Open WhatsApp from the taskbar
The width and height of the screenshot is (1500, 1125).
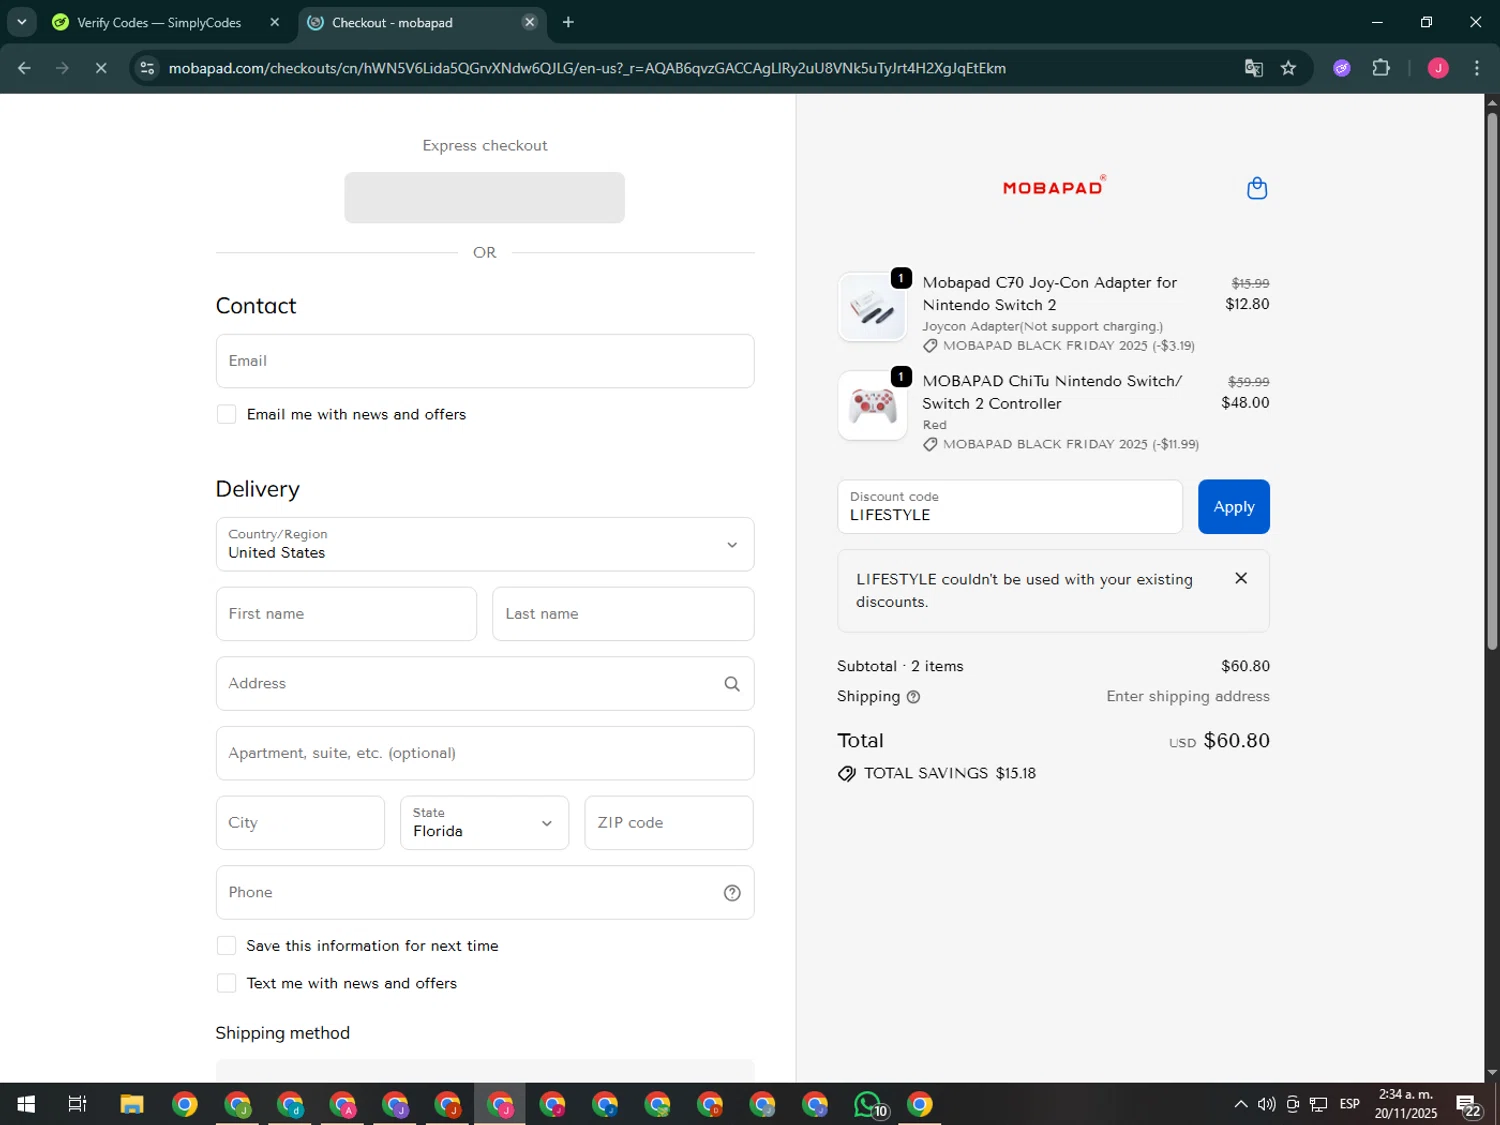[x=870, y=1104]
